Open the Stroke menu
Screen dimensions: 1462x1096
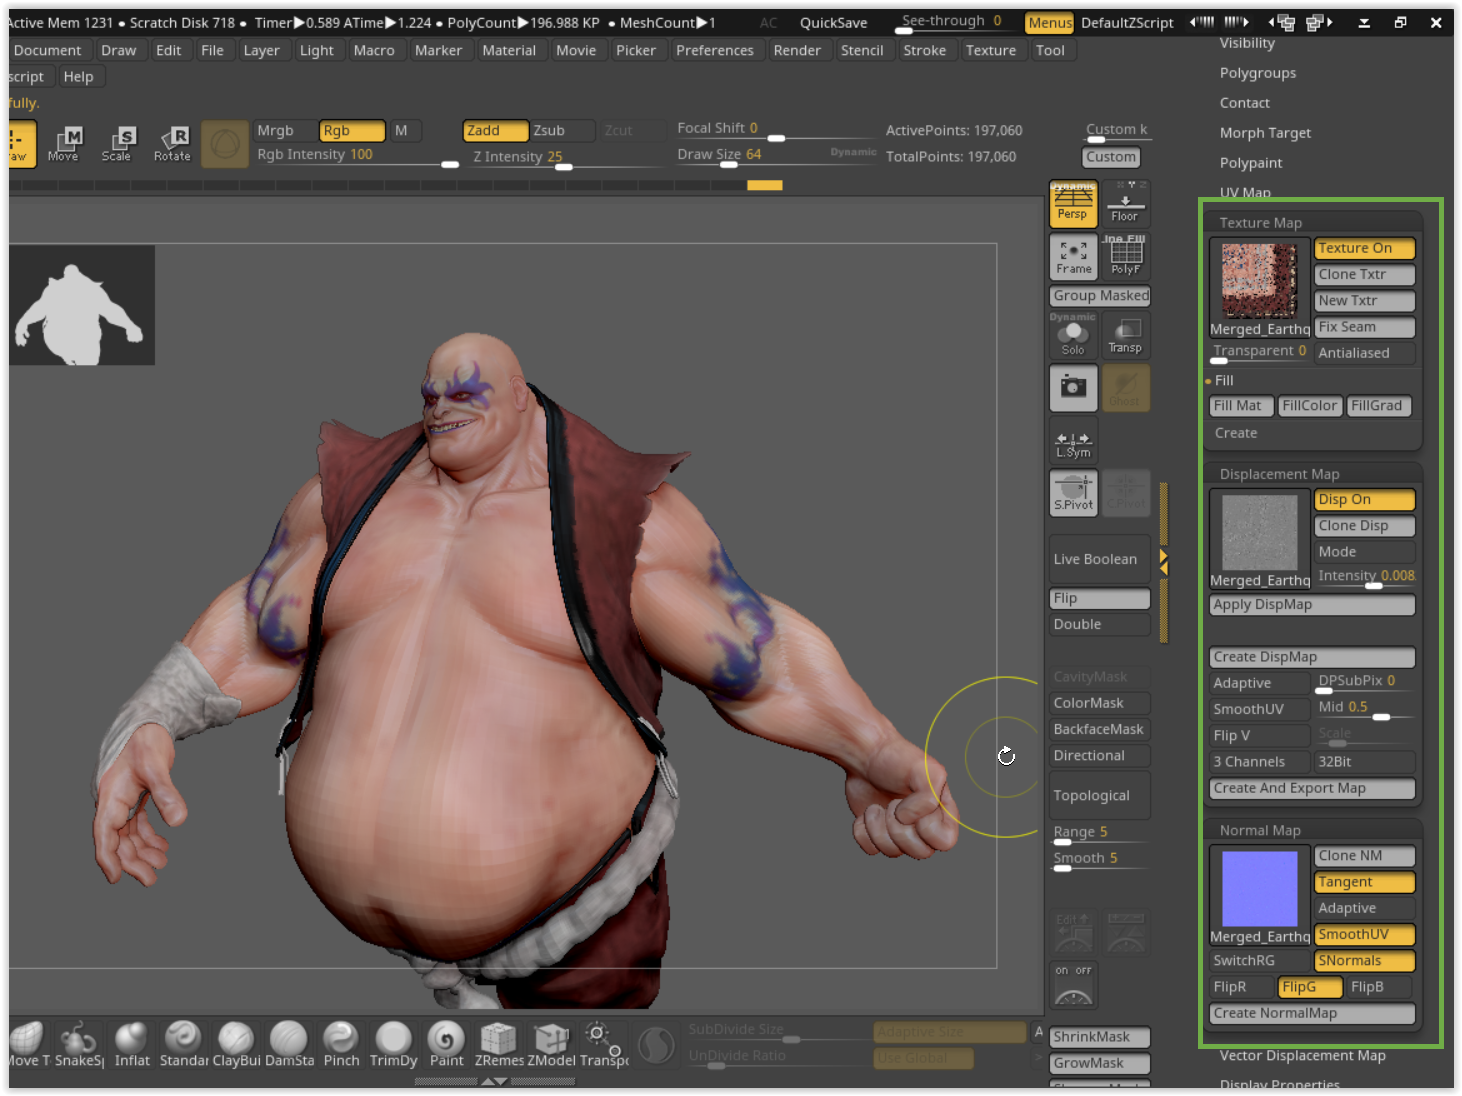924,50
